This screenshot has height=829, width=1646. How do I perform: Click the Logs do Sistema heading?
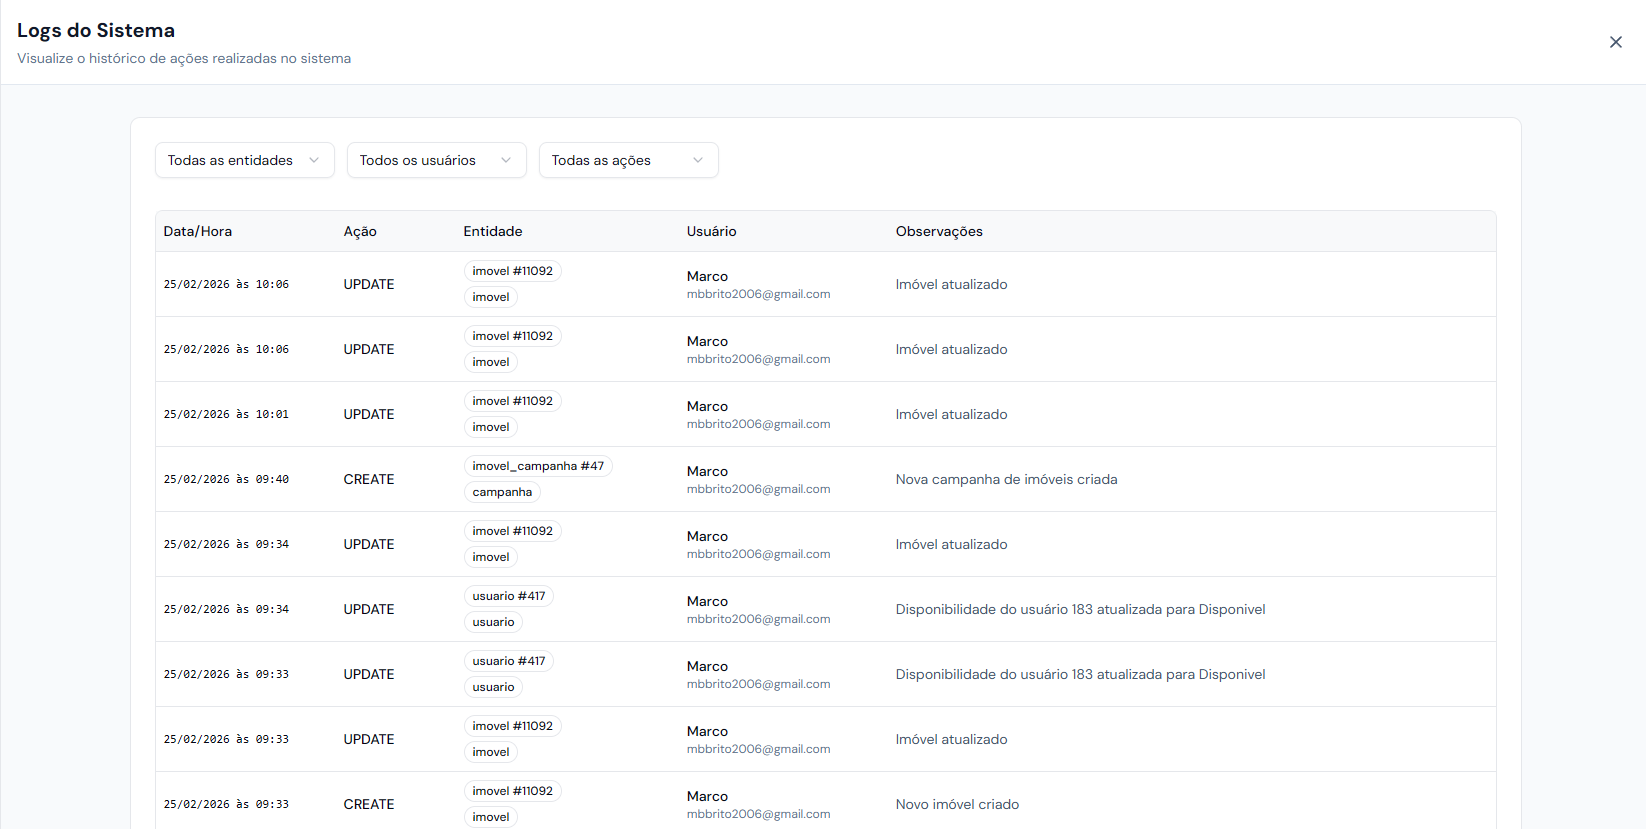coord(96,30)
